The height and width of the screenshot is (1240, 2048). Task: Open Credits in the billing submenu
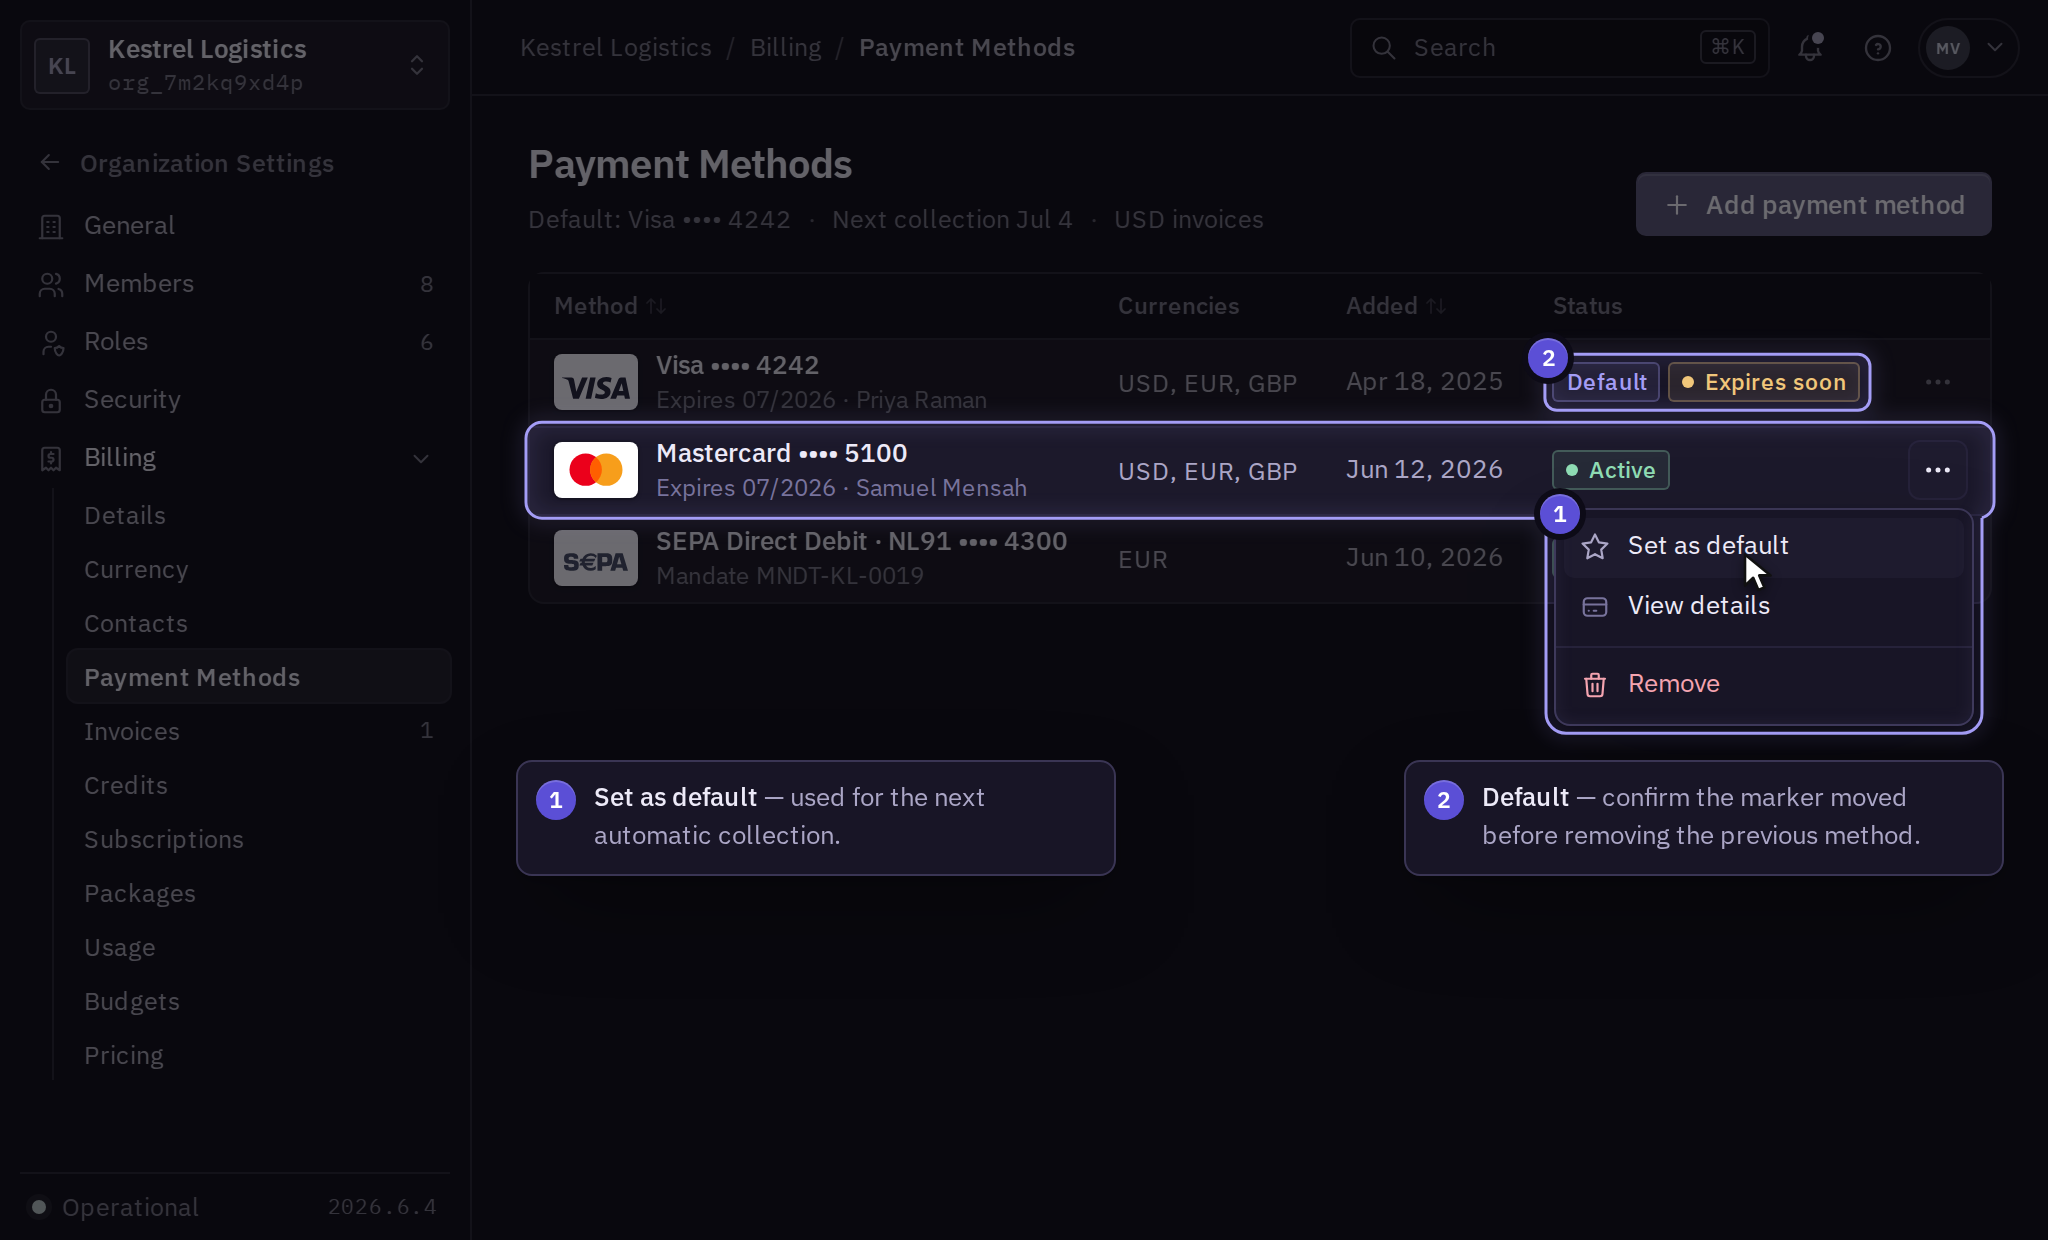[258, 786]
